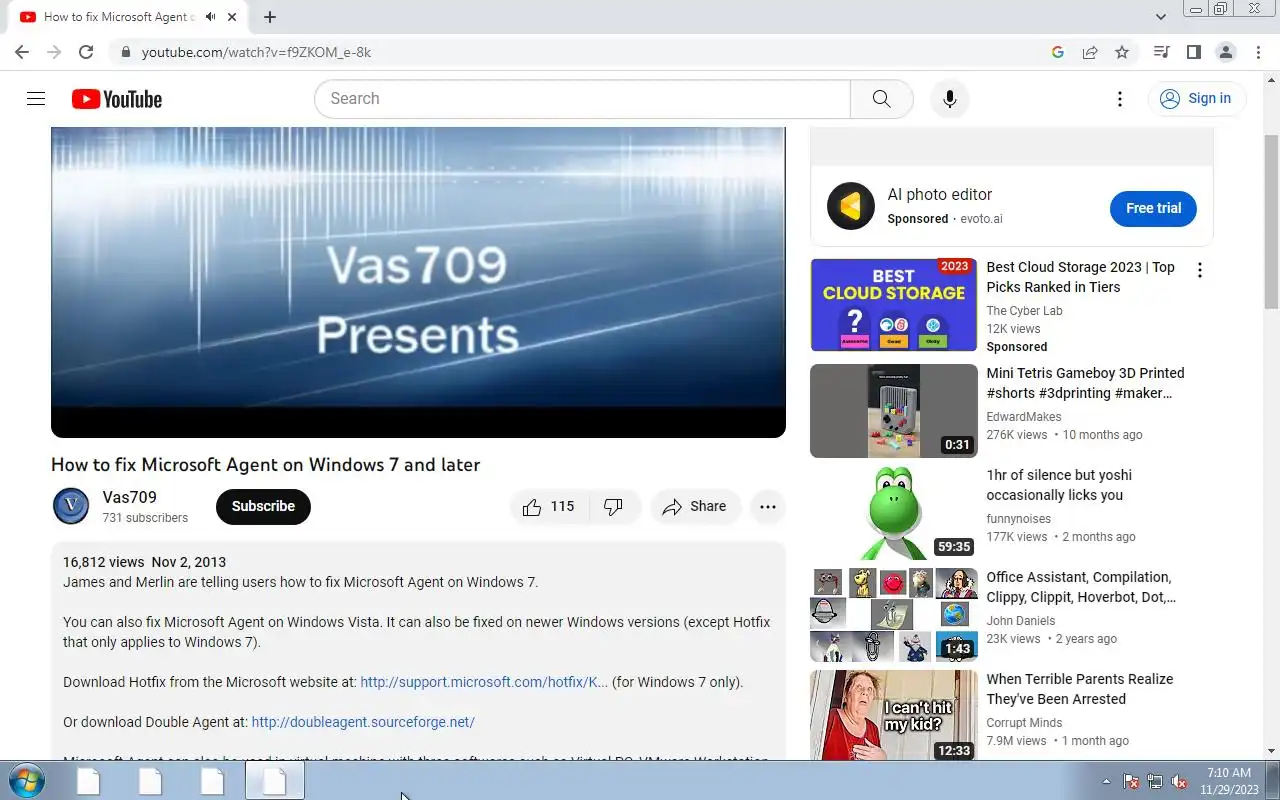
Task: Click The Cyber Lab channel name
Action: pos(1024,311)
